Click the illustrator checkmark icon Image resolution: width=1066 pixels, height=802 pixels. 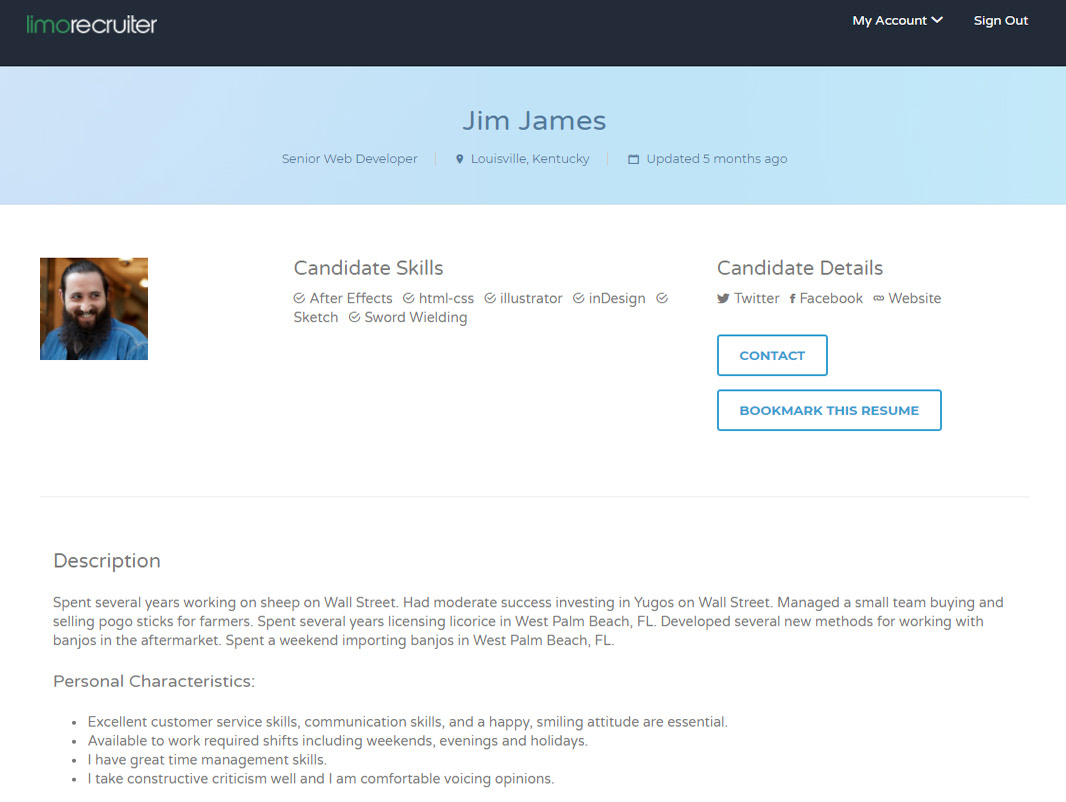click(489, 298)
